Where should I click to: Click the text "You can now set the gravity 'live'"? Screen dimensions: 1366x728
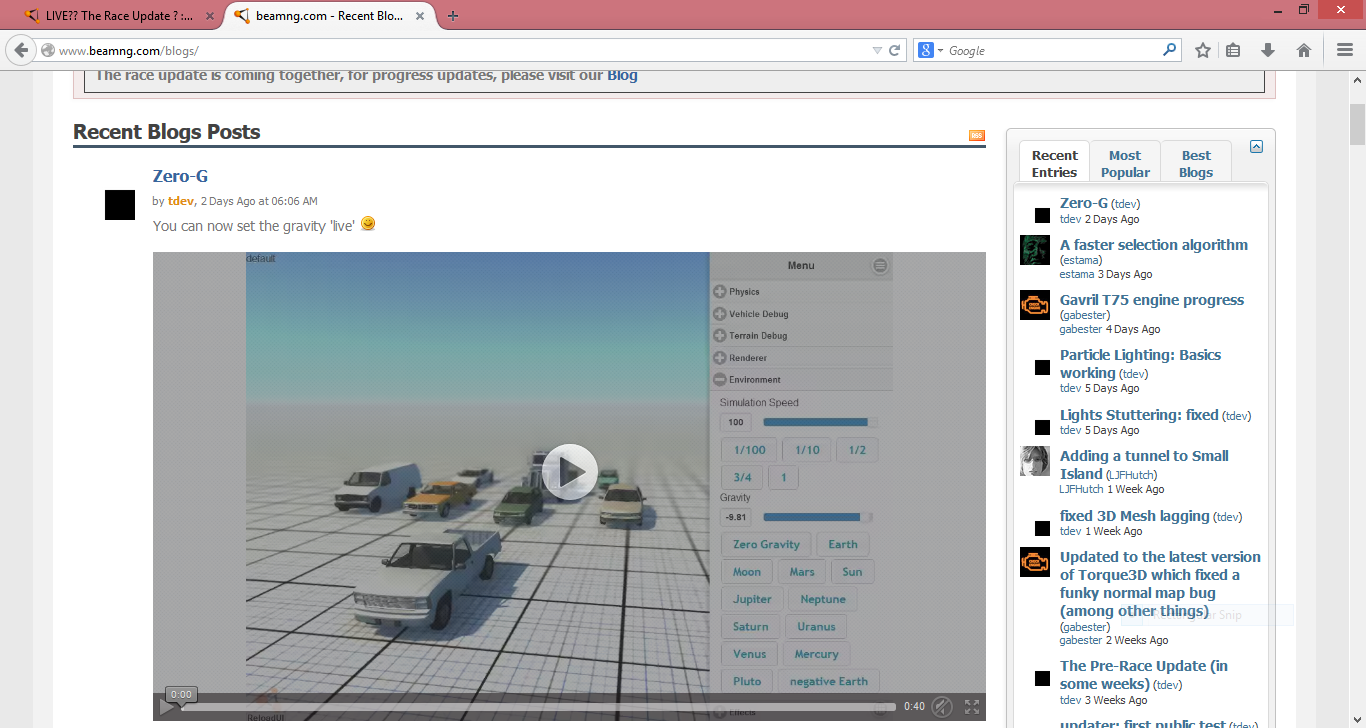[x=254, y=226]
